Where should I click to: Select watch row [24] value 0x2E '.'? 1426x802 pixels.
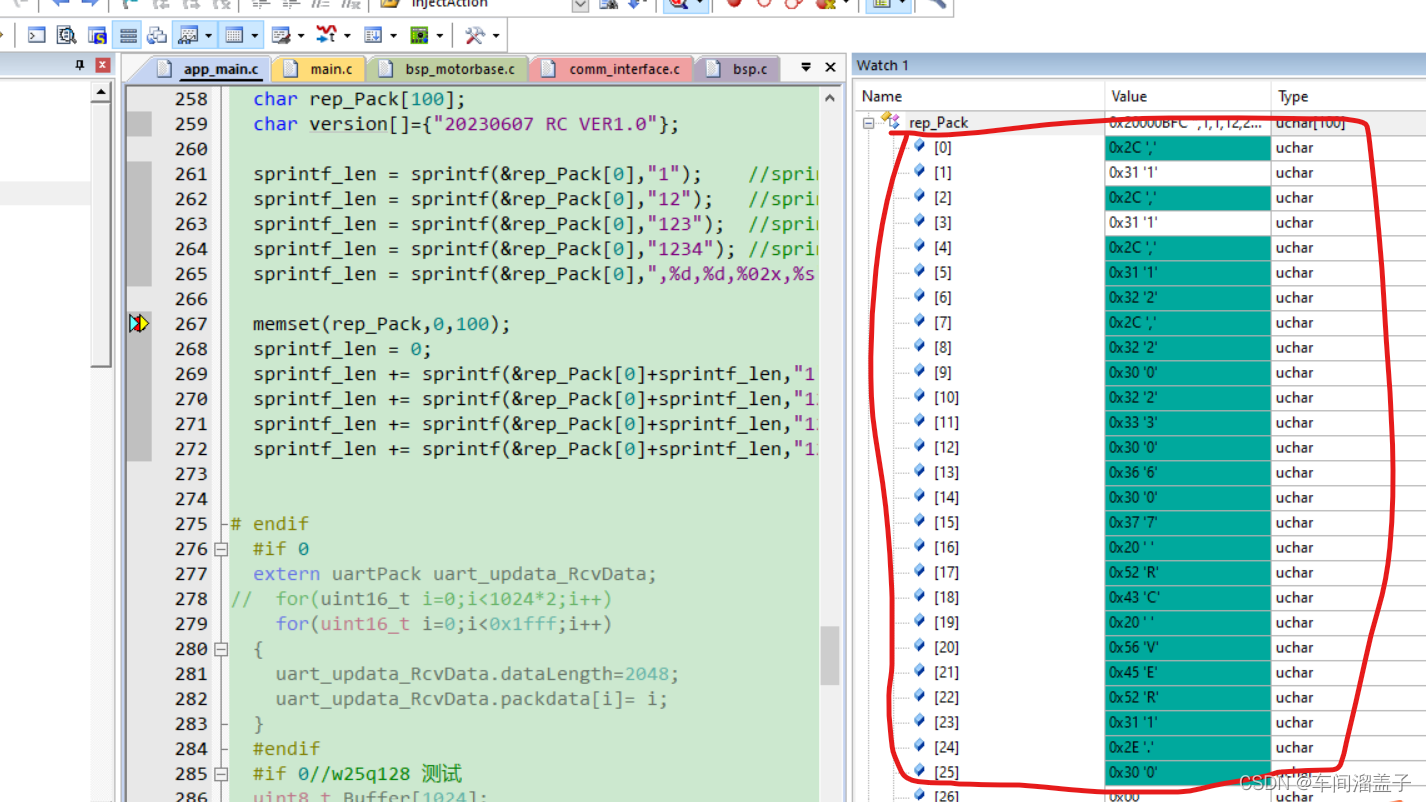pos(1188,748)
